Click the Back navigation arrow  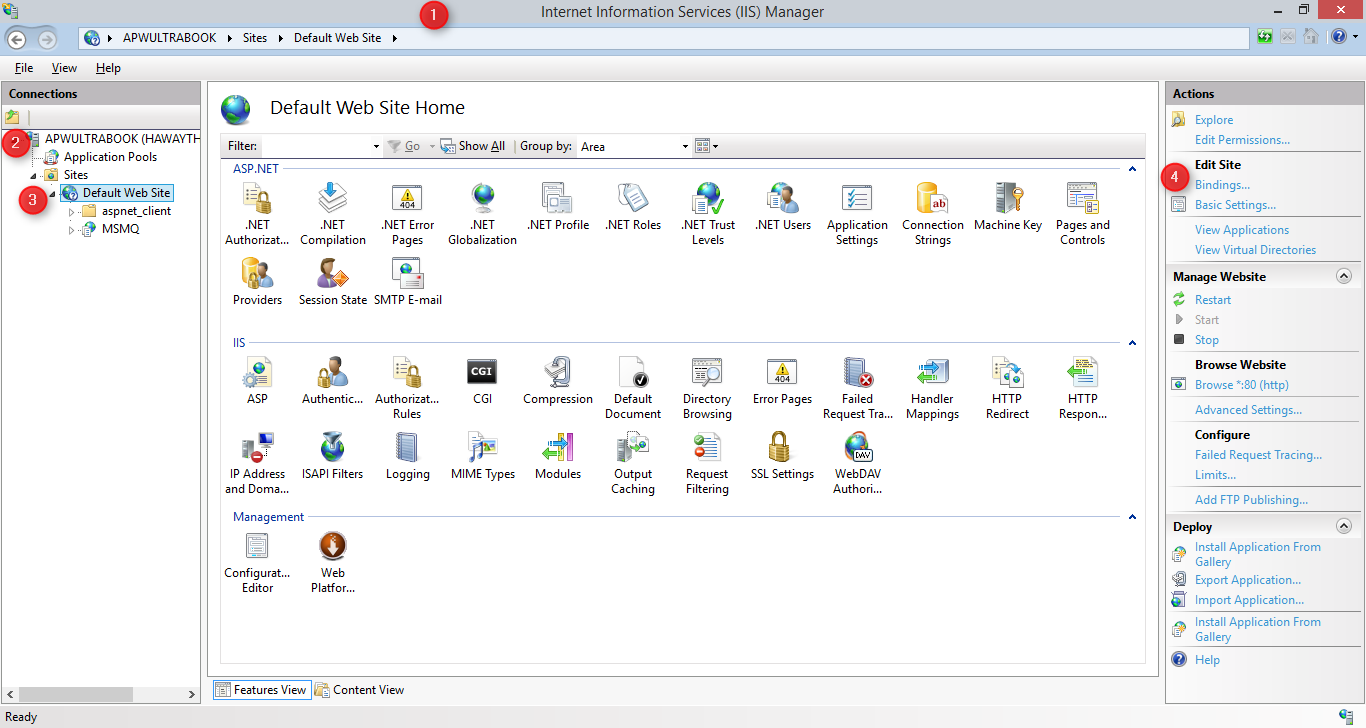tap(17, 39)
